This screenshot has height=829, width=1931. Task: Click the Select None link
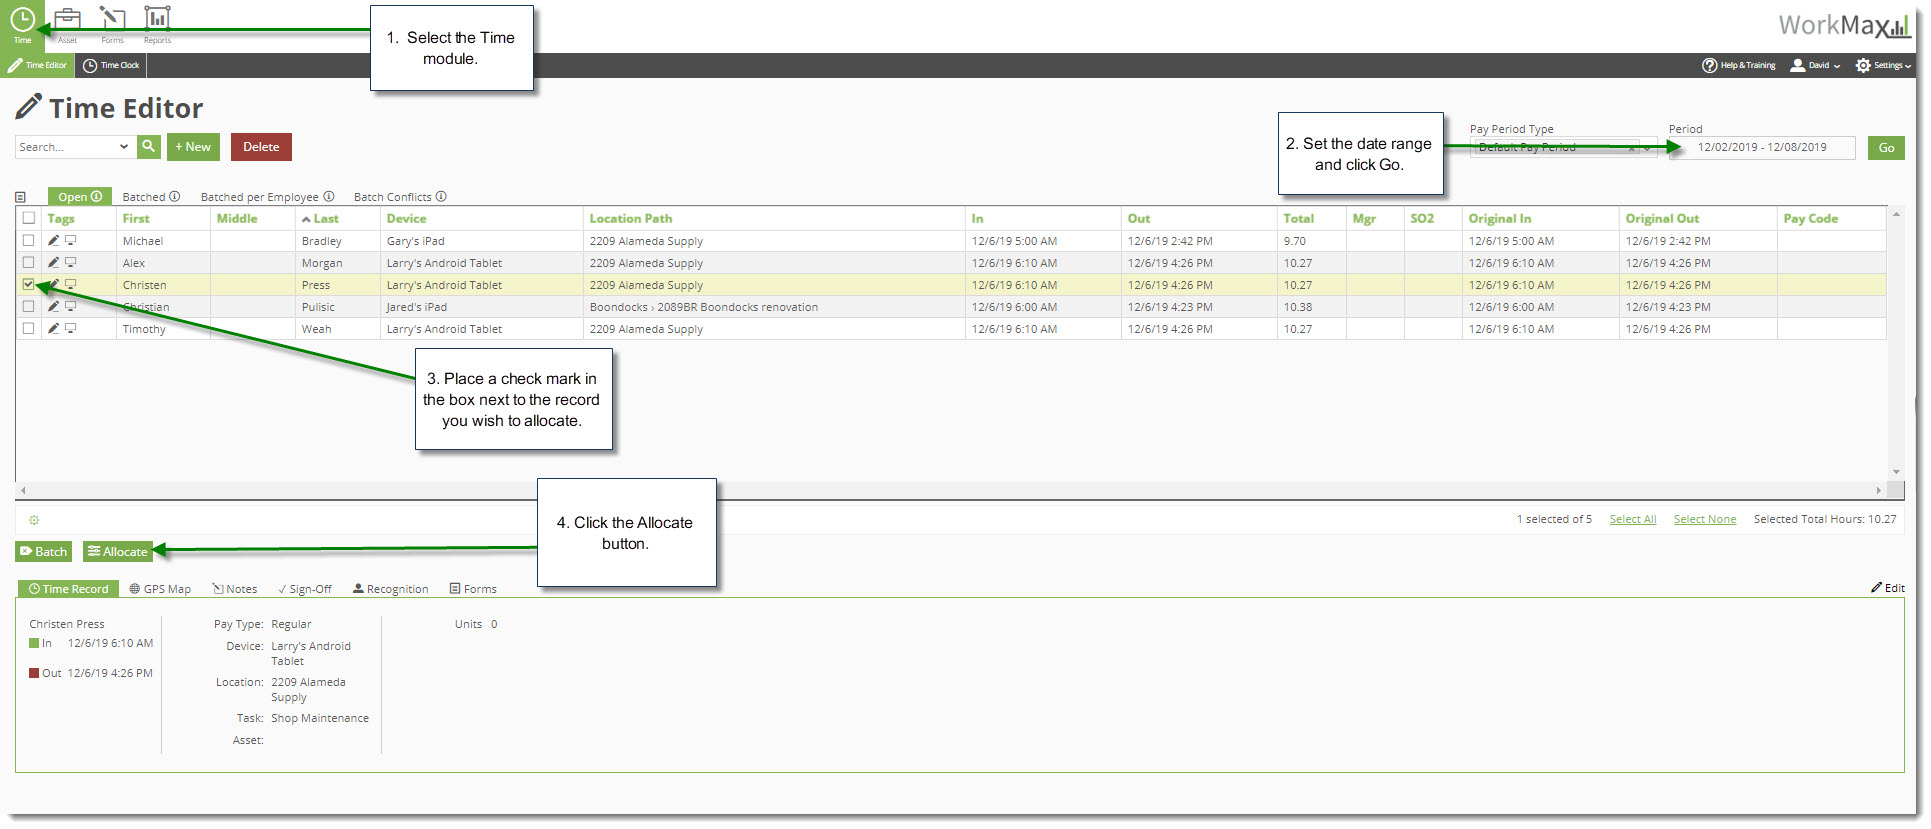1705,520
